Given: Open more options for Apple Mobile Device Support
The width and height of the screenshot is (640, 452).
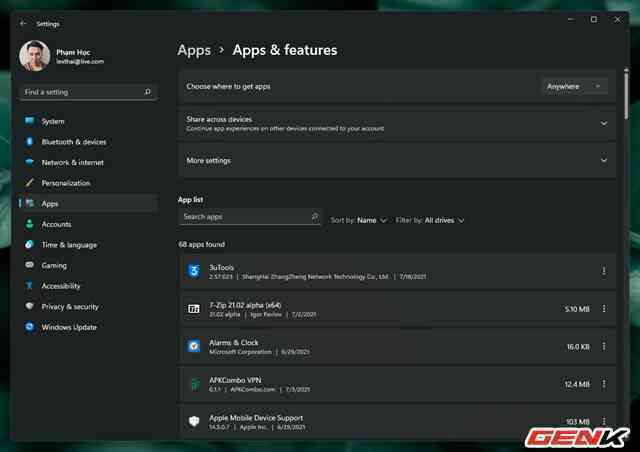Looking at the screenshot, I should point(604,421).
